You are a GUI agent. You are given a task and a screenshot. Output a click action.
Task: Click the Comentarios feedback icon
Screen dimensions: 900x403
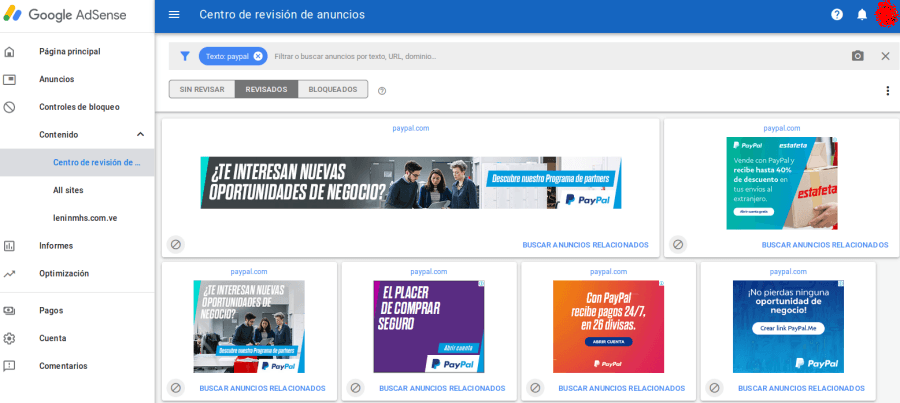click(x=9, y=366)
